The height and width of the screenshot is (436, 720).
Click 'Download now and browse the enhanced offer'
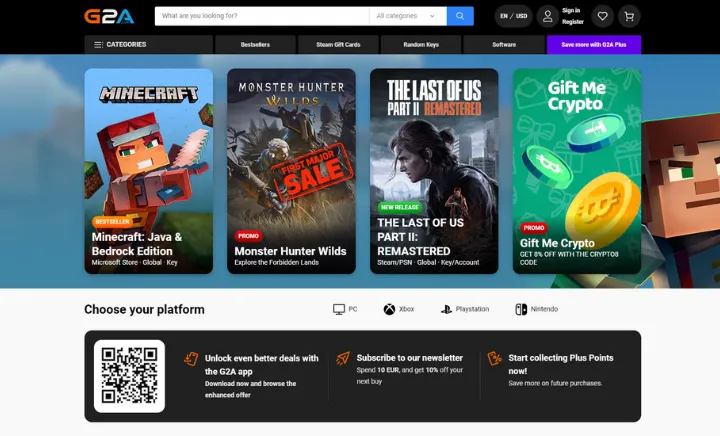tap(250, 389)
